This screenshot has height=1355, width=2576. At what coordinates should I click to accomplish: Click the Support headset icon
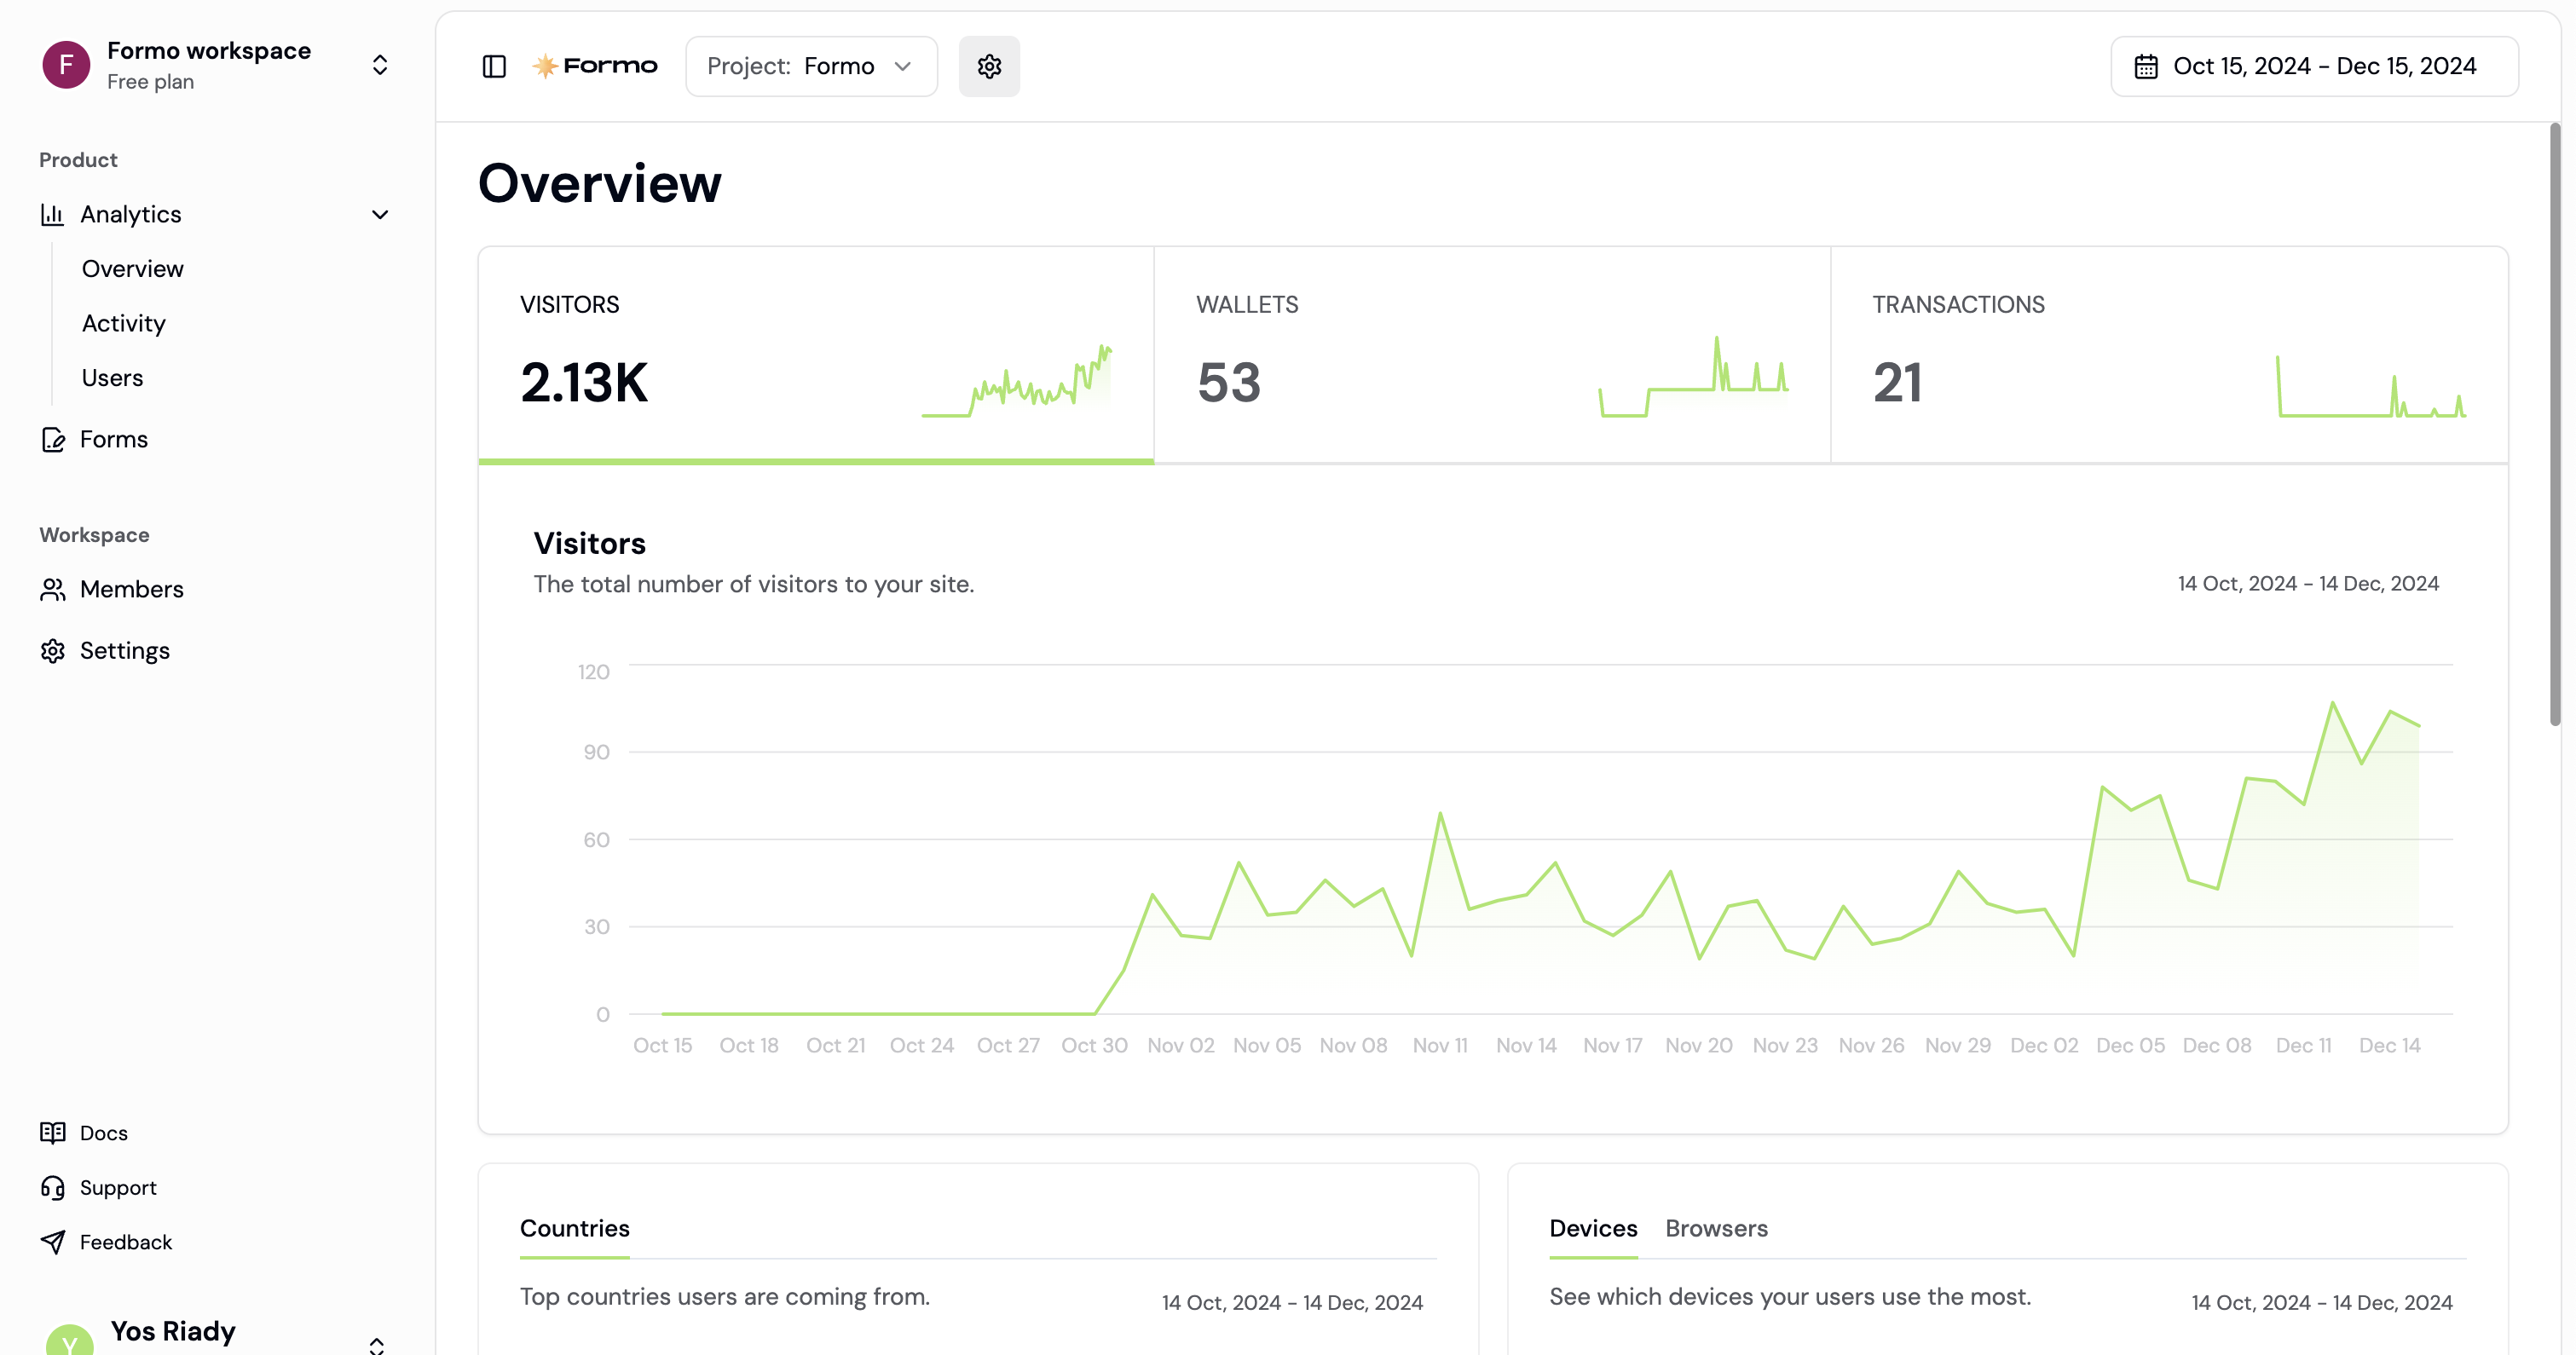(x=53, y=1187)
